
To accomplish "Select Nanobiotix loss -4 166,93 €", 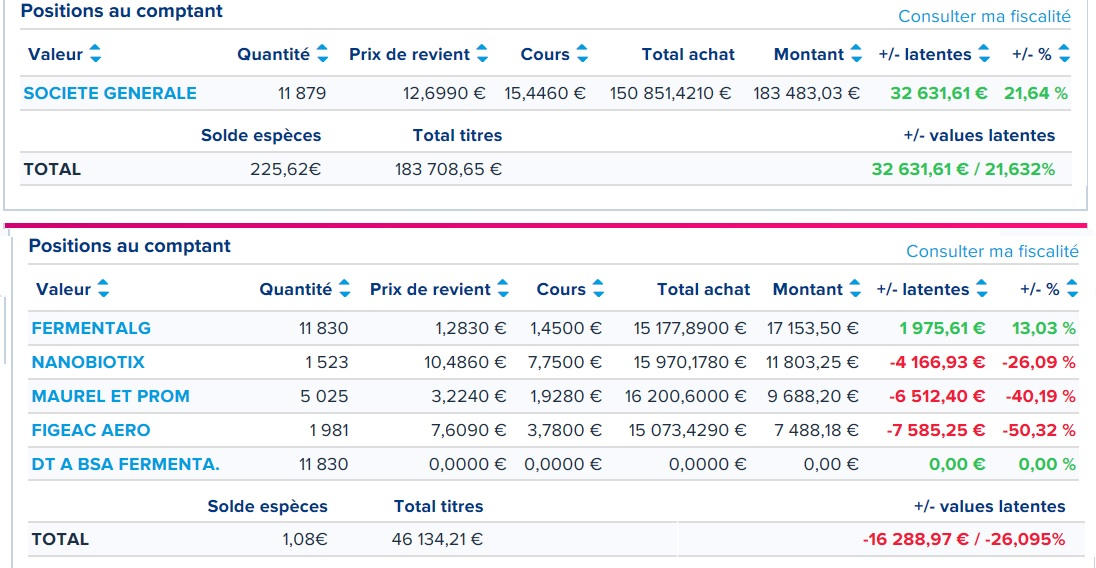I will click(937, 362).
